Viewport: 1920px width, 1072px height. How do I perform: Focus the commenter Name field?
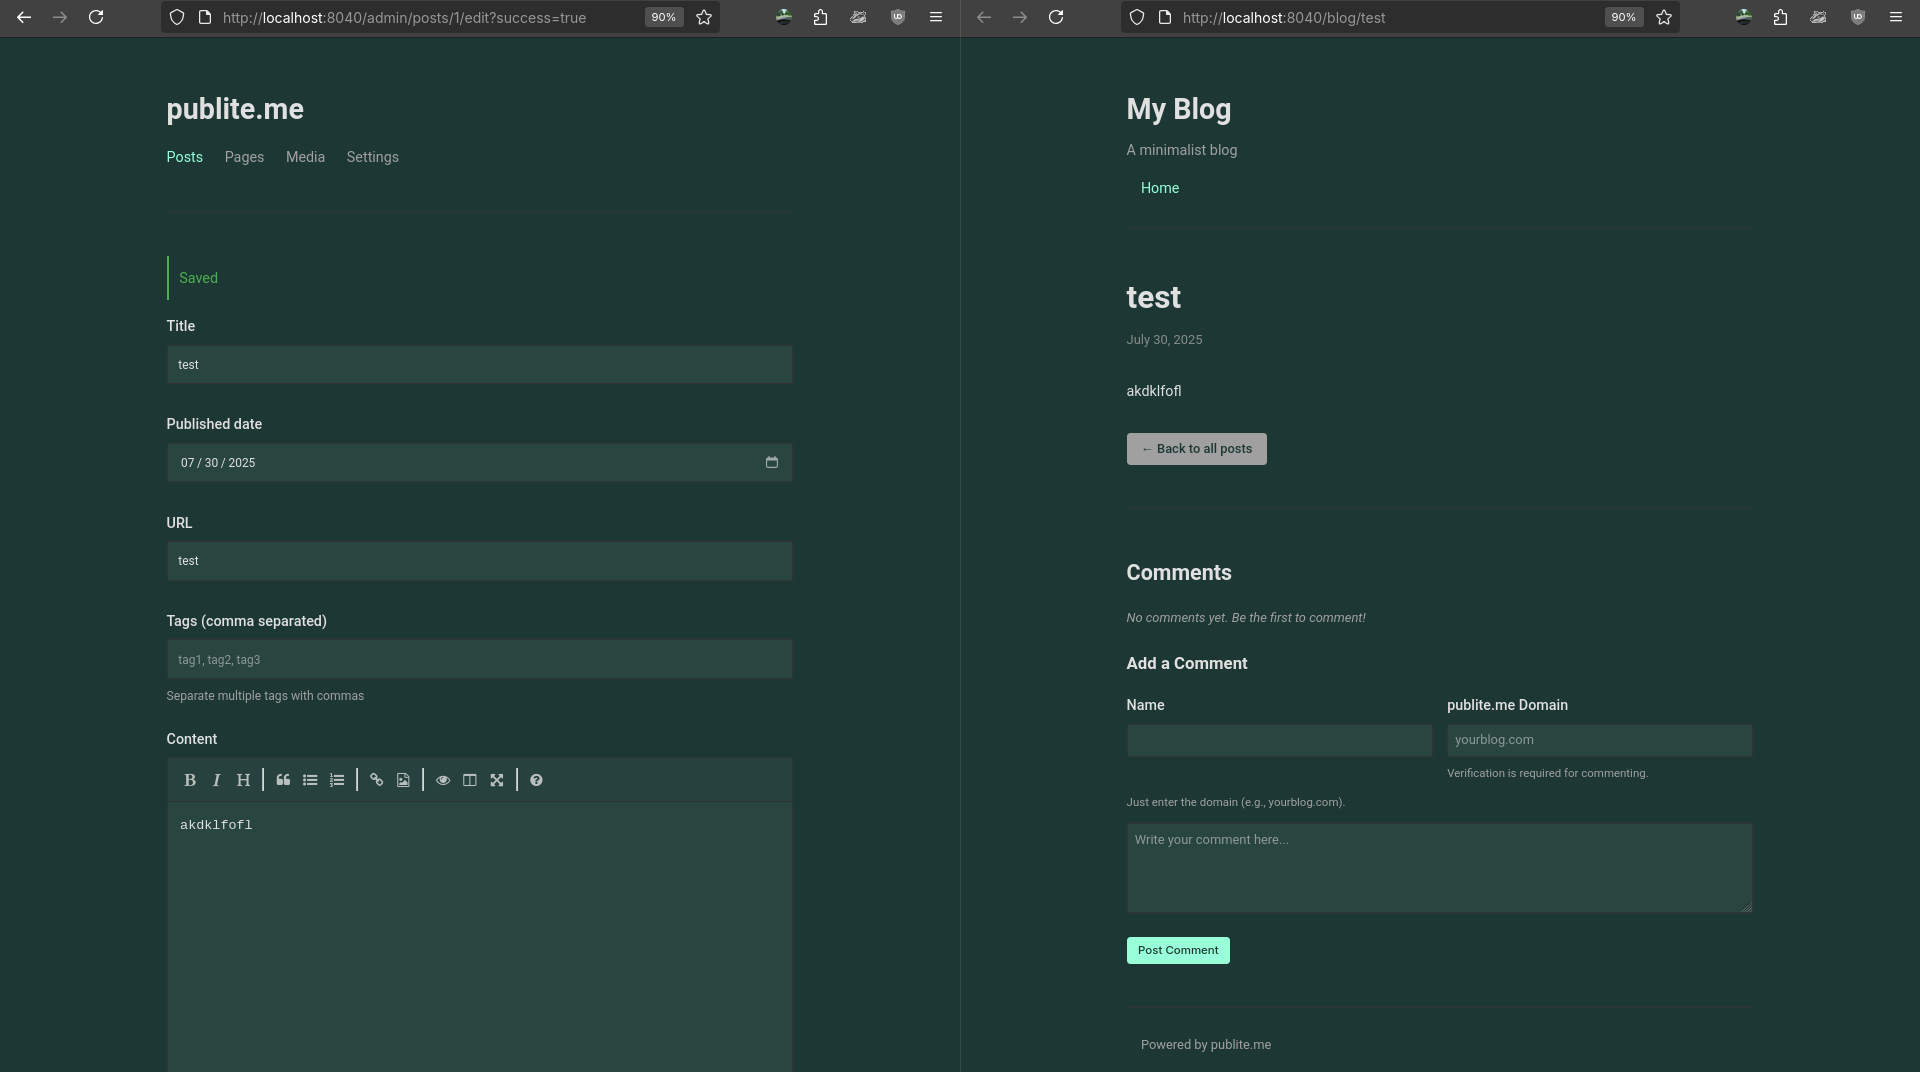click(x=1280, y=740)
